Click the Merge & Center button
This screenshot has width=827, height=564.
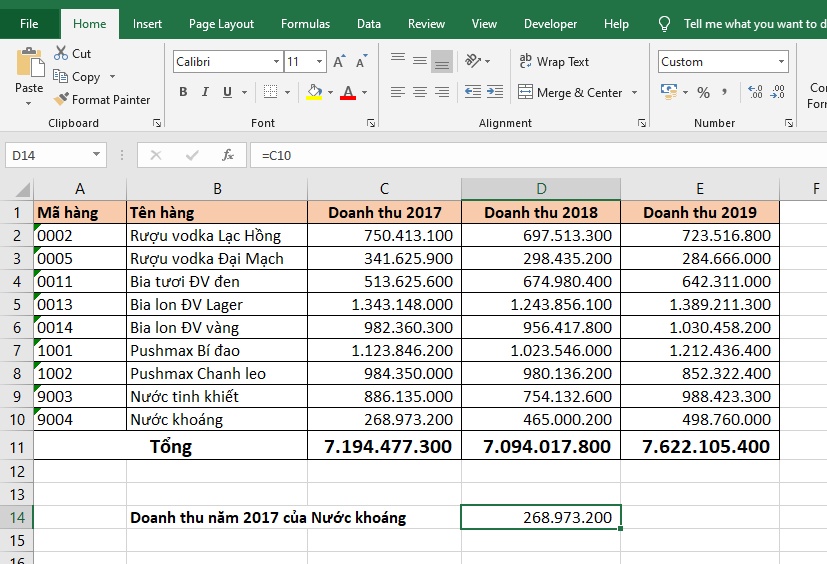tap(570, 93)
